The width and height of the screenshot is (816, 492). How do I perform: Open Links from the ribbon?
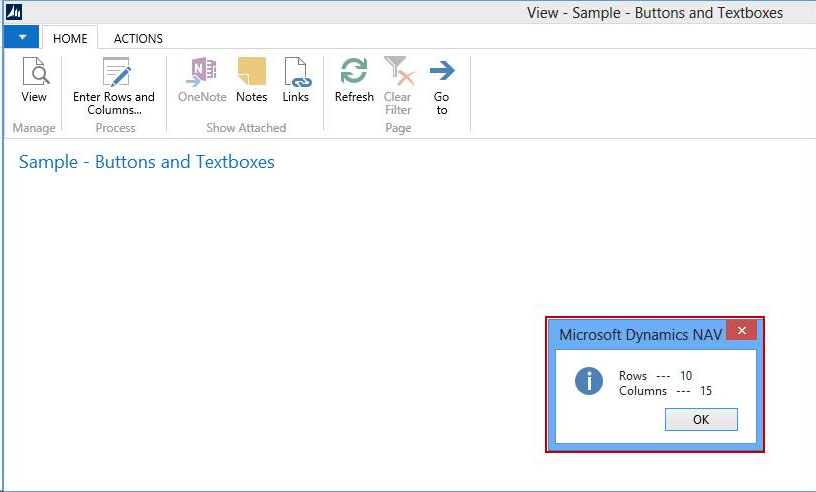296,80
